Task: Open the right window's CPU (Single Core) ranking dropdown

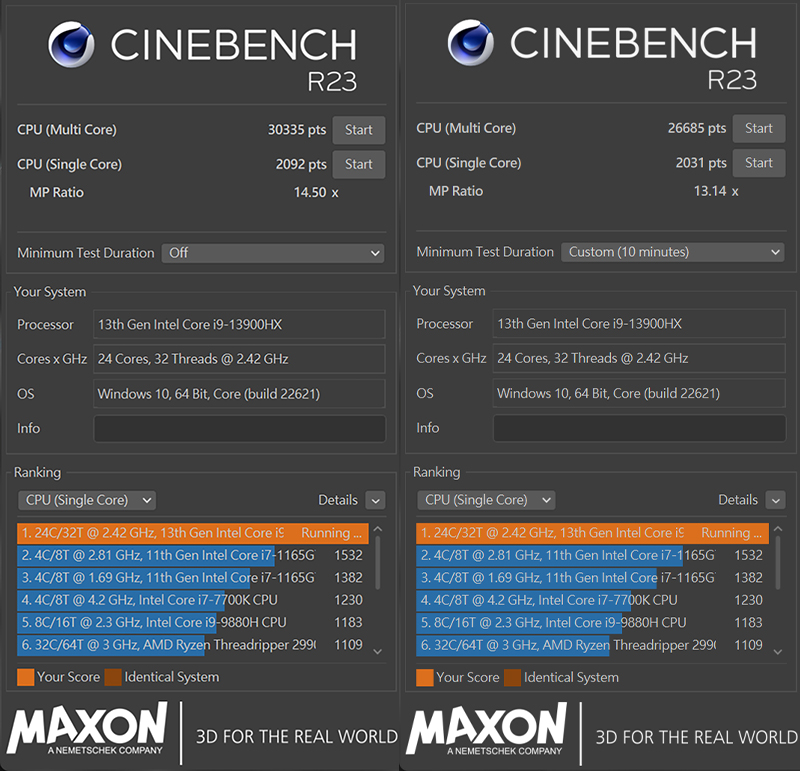Action: [x=486, y=500]
